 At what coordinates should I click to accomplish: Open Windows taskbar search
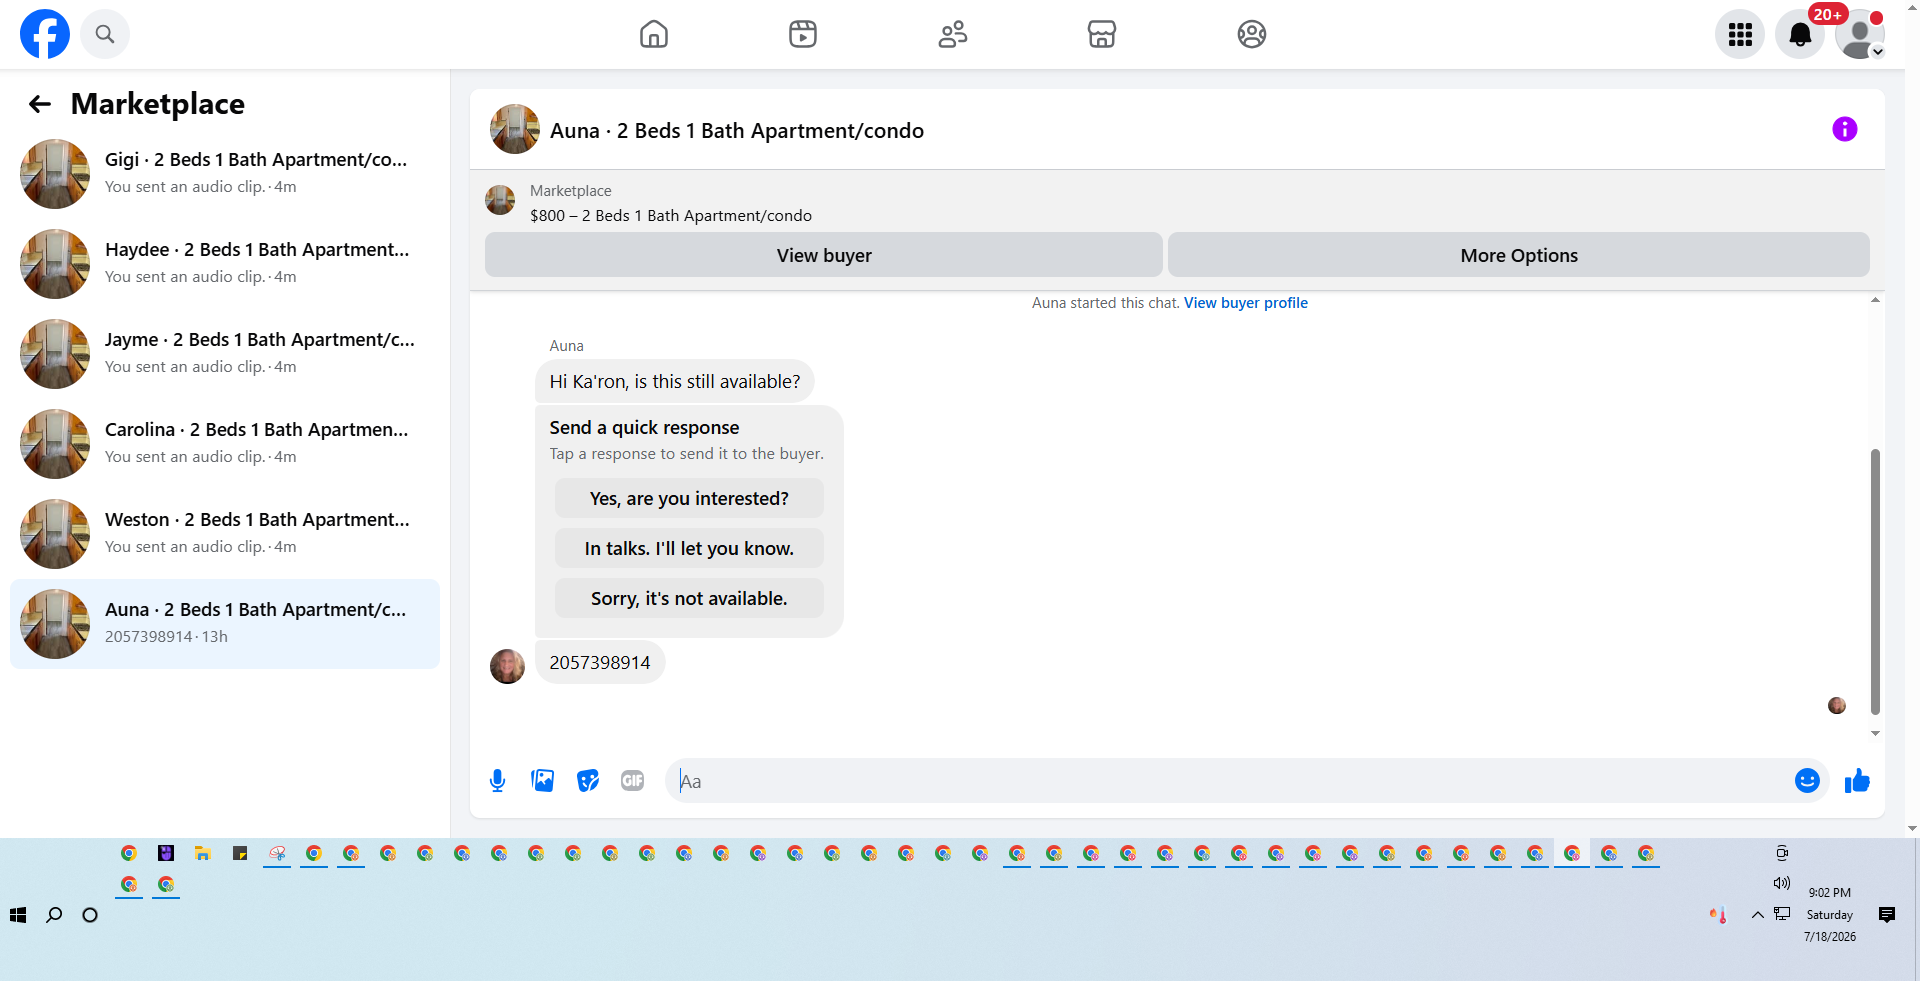click(54, 915)
